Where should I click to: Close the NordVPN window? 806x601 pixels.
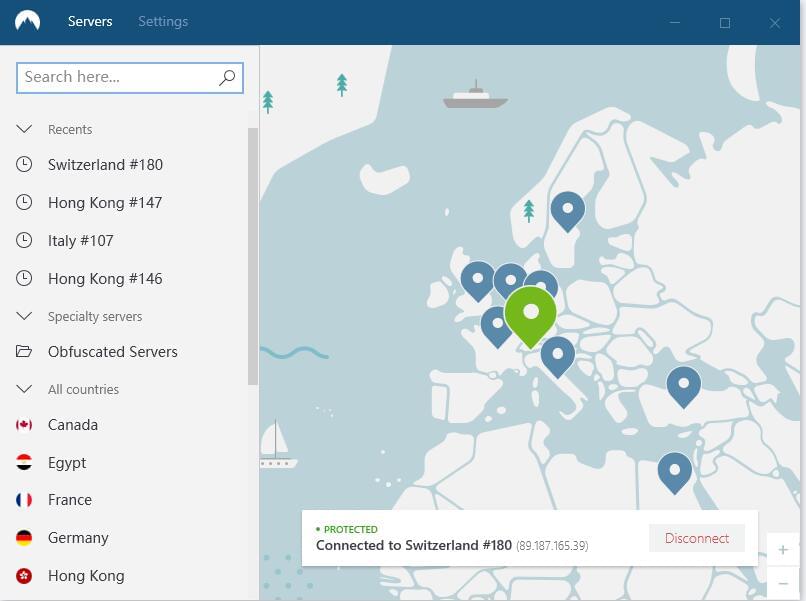775,23
